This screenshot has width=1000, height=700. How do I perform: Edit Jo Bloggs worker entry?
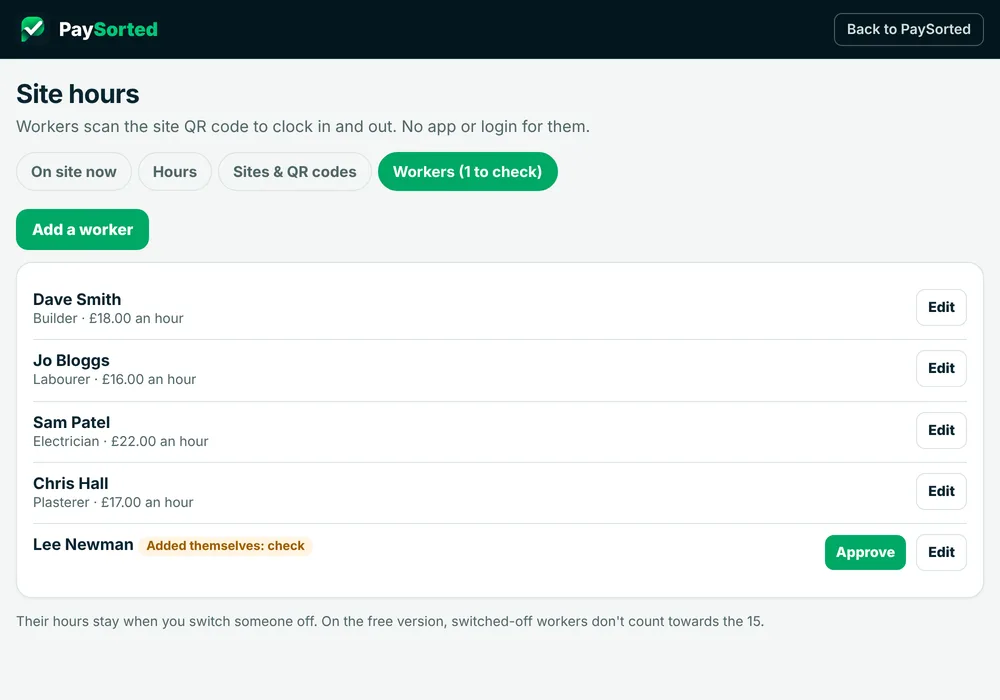click(941, 368)
